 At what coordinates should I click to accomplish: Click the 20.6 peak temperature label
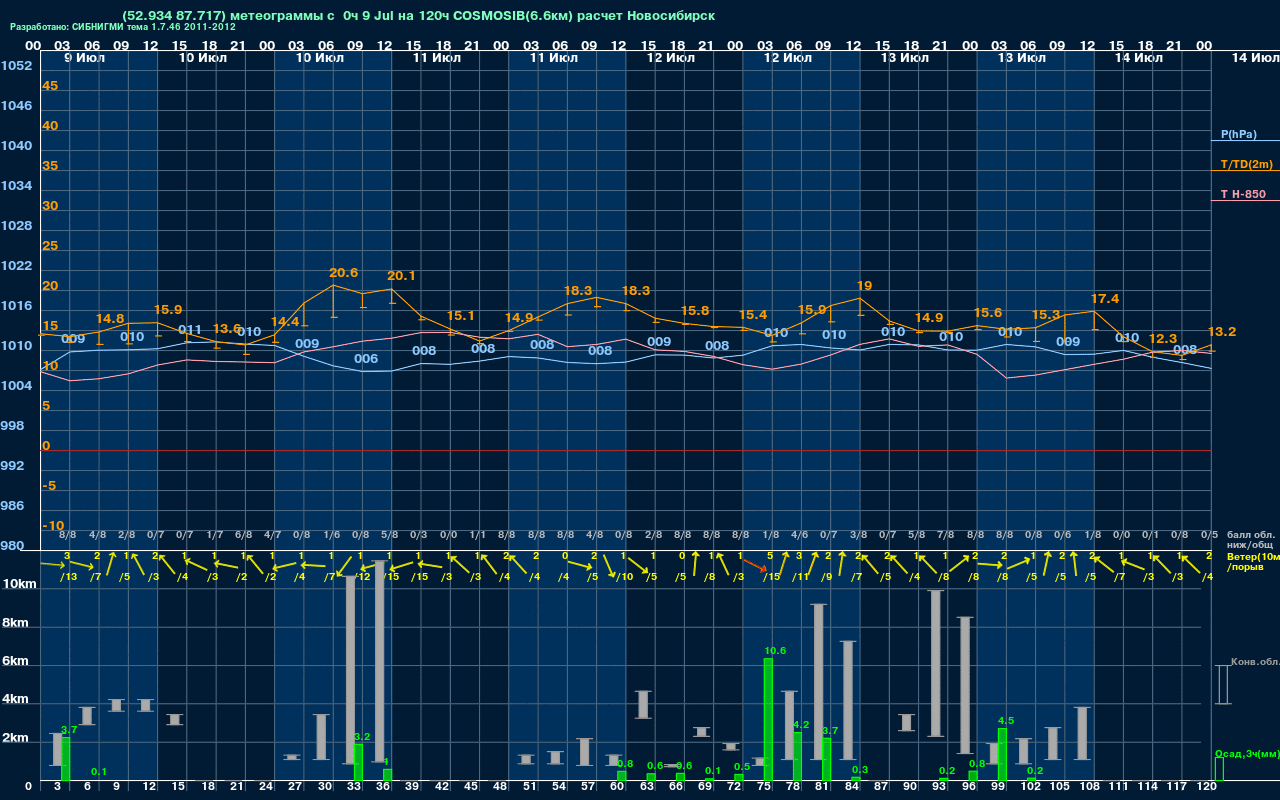(x=343, y=272)
